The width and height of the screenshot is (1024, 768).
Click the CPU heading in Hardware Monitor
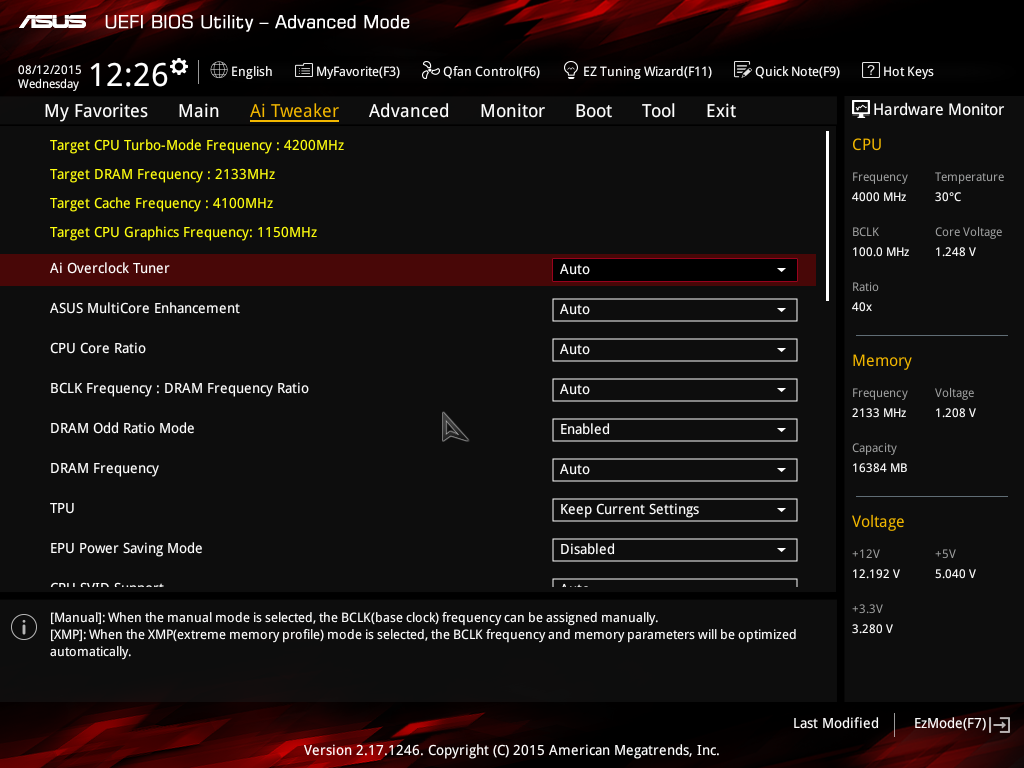pos(867,145)
